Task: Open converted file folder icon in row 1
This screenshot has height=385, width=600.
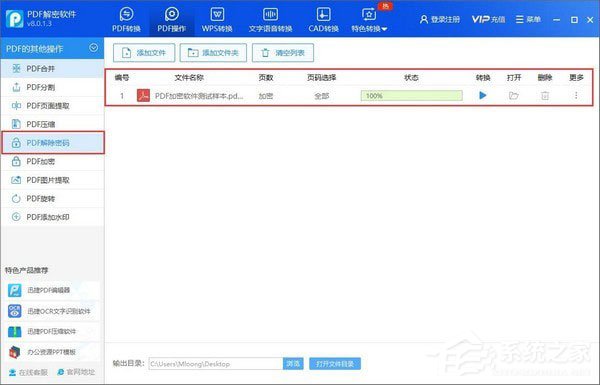Action: tap(514, 95)
